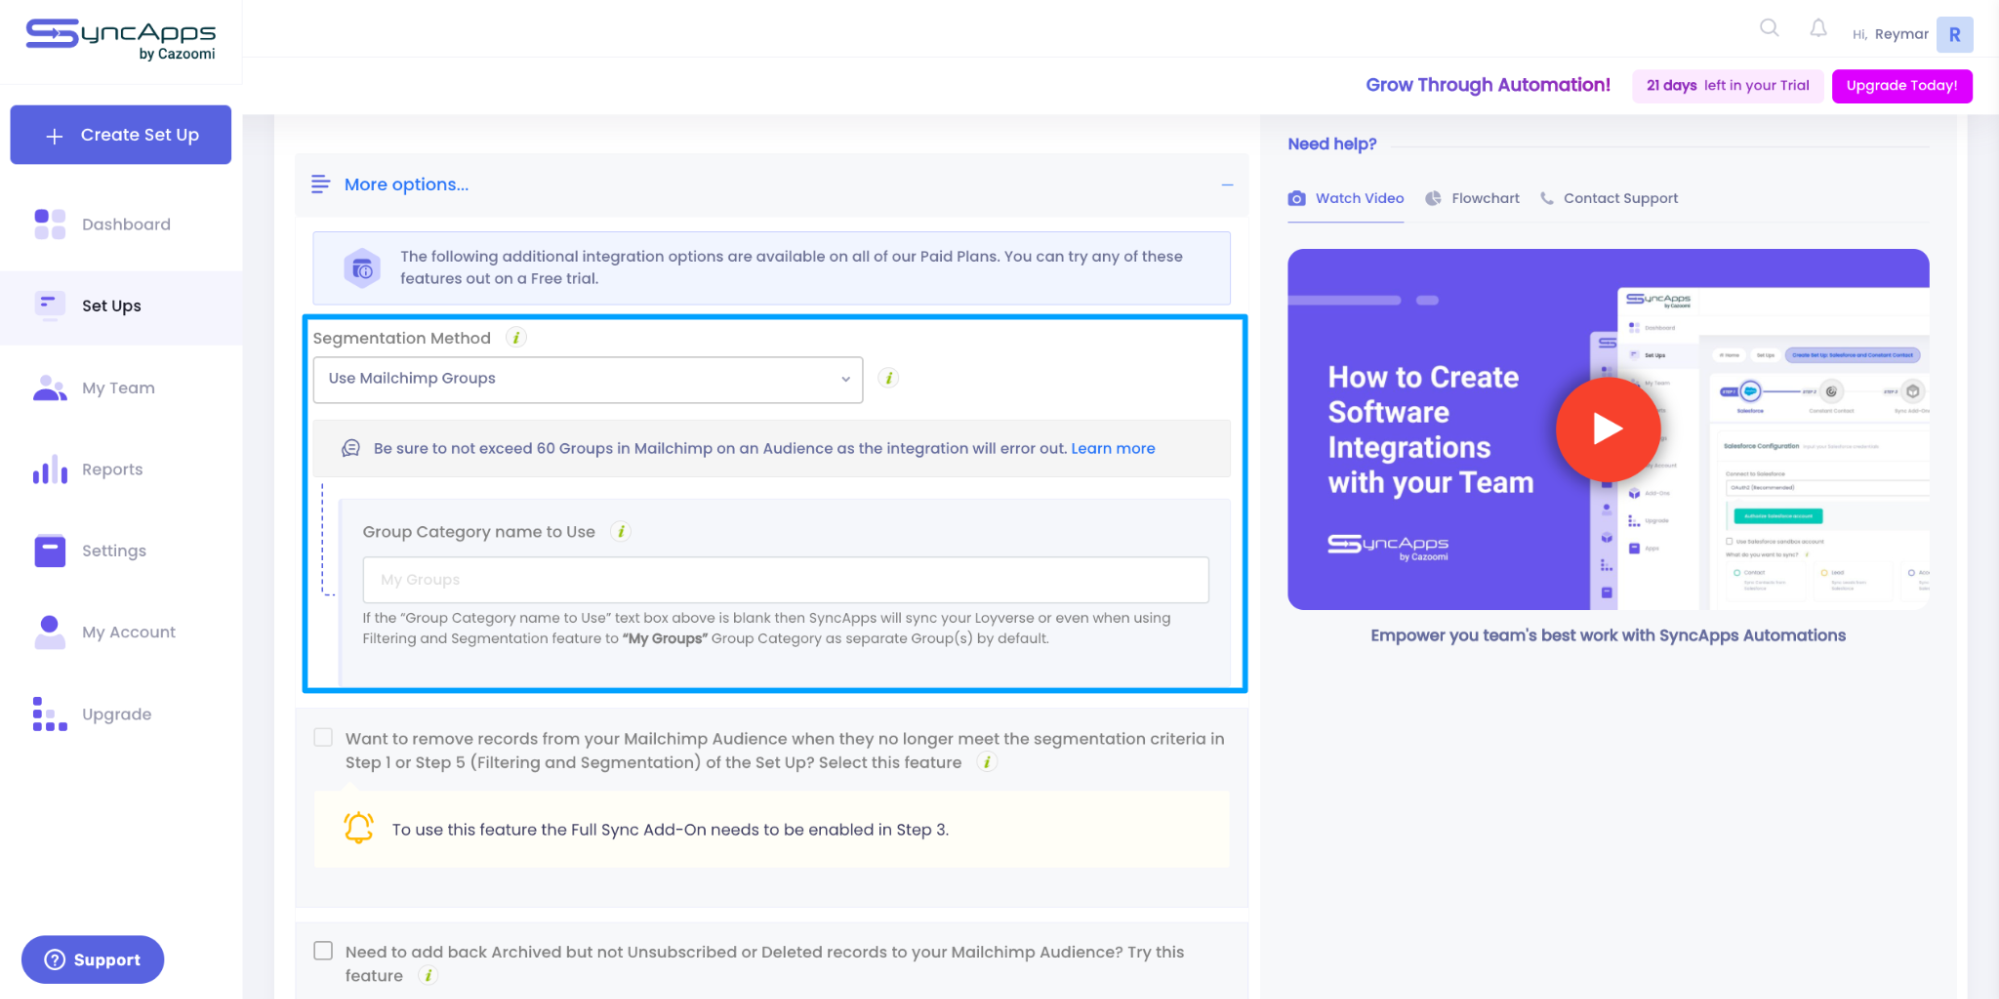1999x999 pixels.
Task: Switch to the Flowchart tab
Action: point(1472,198)
